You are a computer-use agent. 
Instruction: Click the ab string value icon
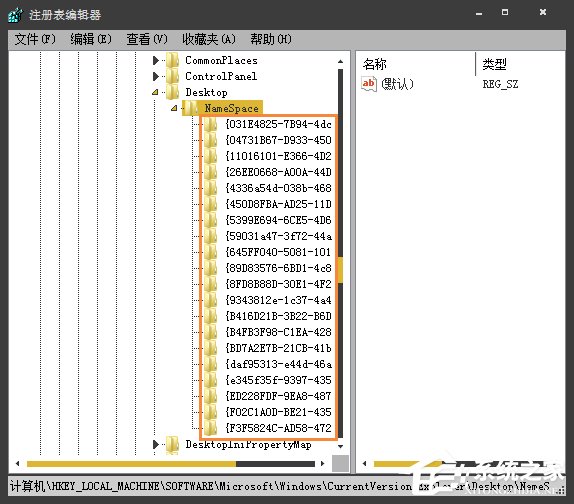click(369, 84)
